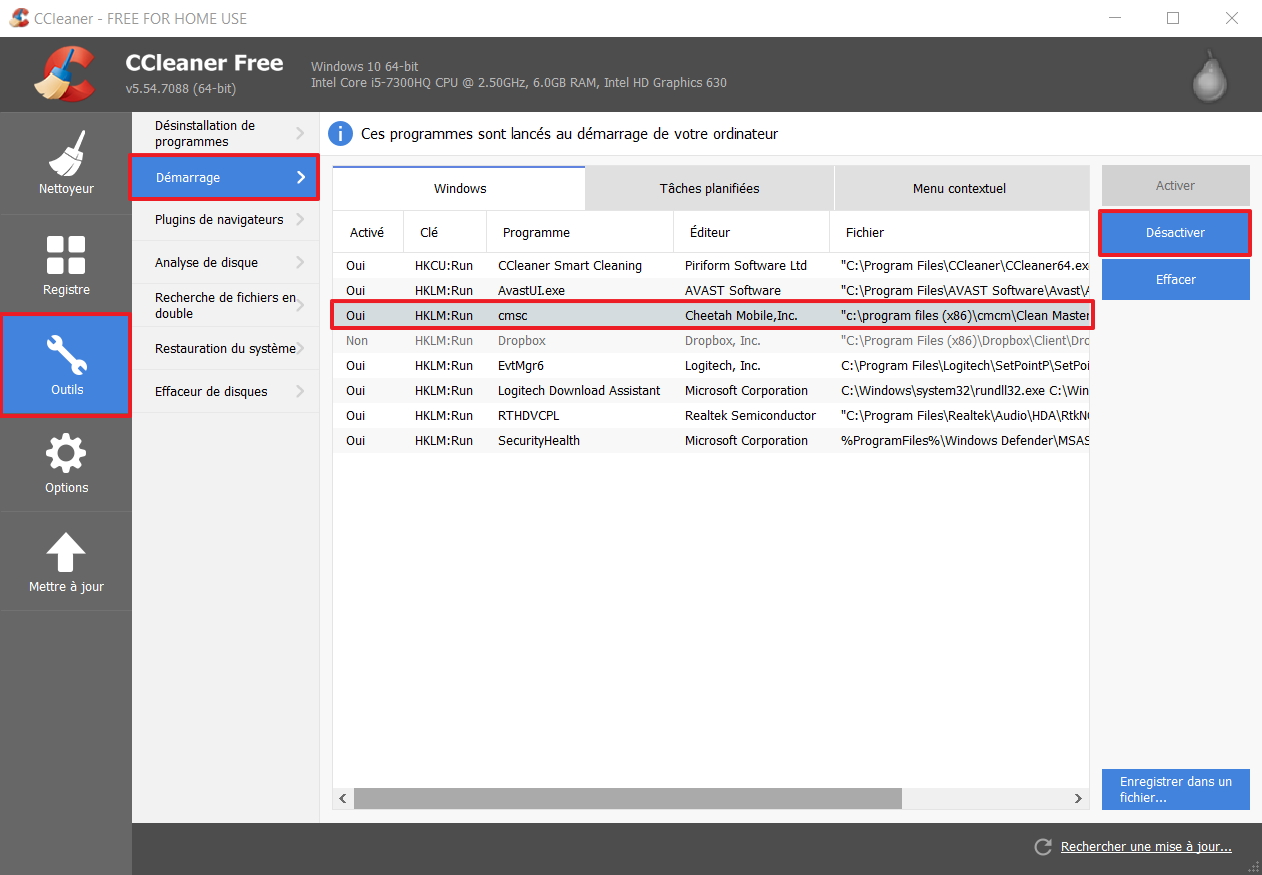Sort by the Éditeur column header
The height and width of the screenshot is (875, 1262).
point(751,232)
